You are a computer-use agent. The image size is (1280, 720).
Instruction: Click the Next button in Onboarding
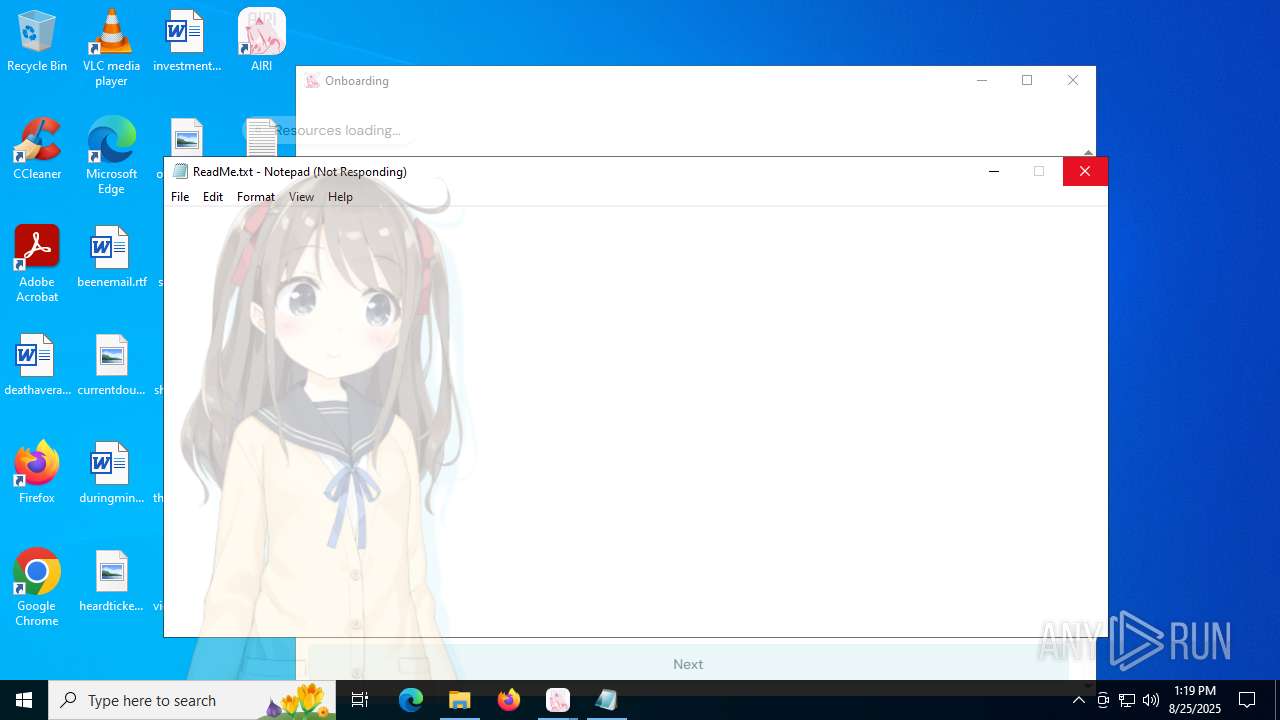[x=688, y=664]
